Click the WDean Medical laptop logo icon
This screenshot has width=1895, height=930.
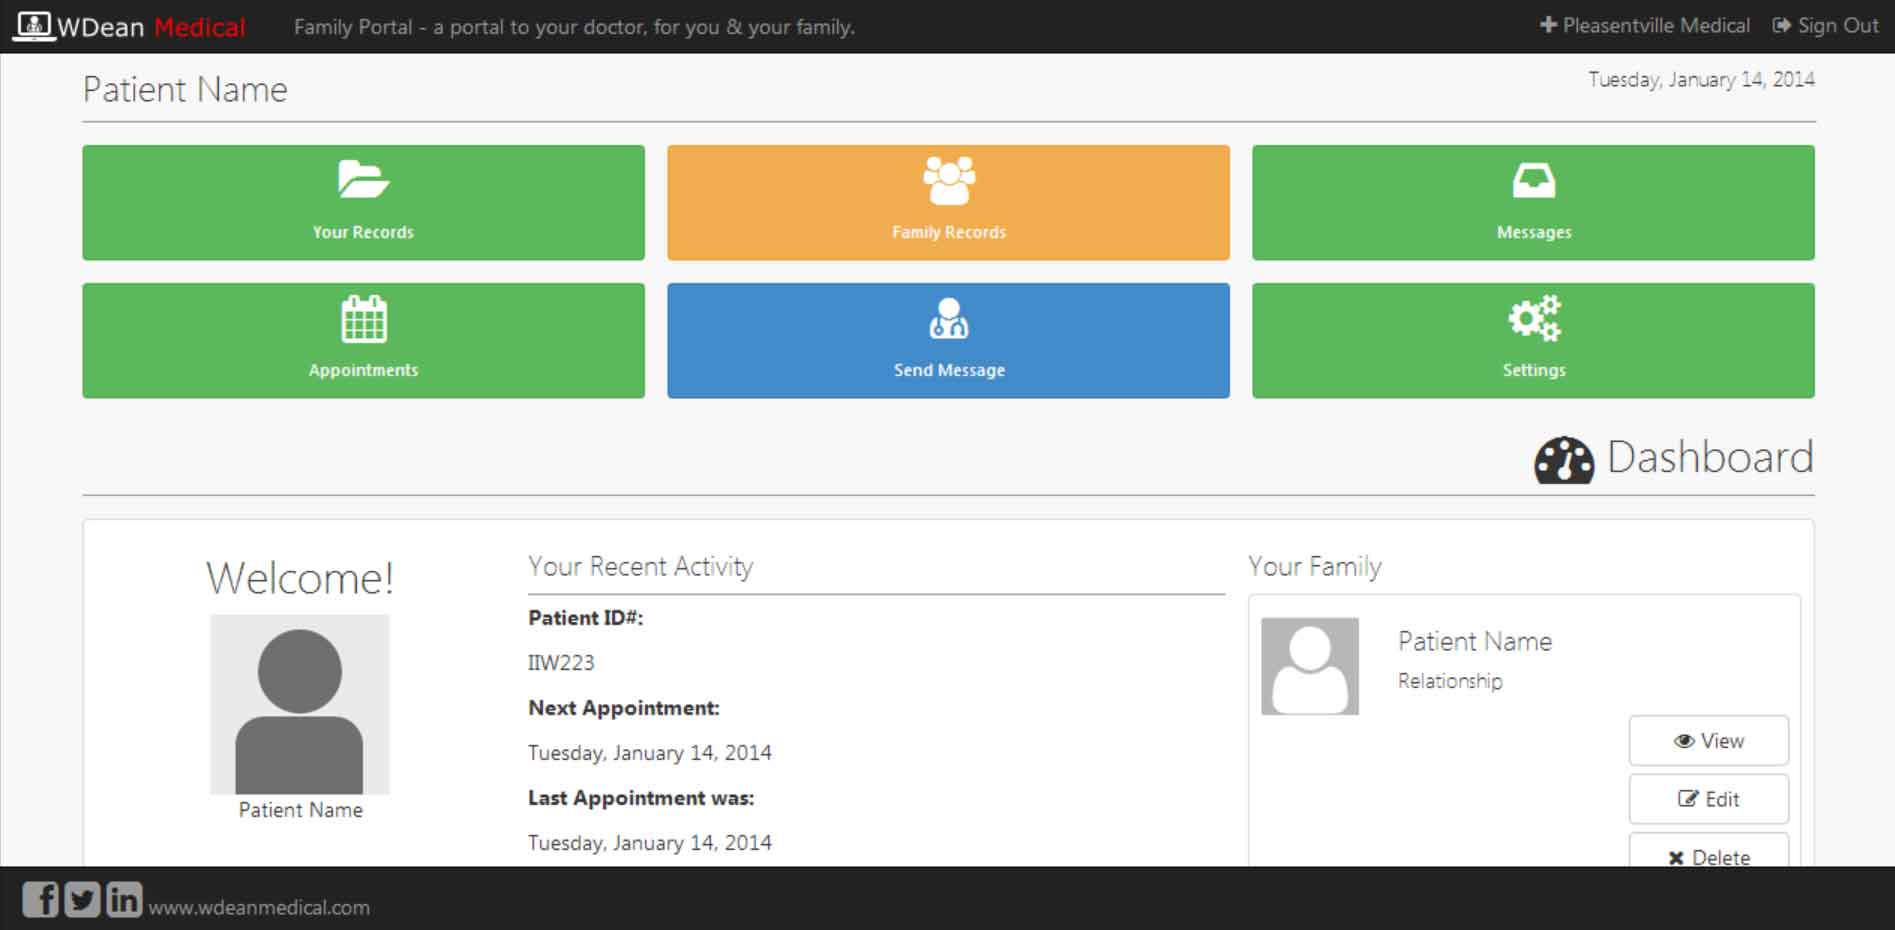[x=33, y=26]
